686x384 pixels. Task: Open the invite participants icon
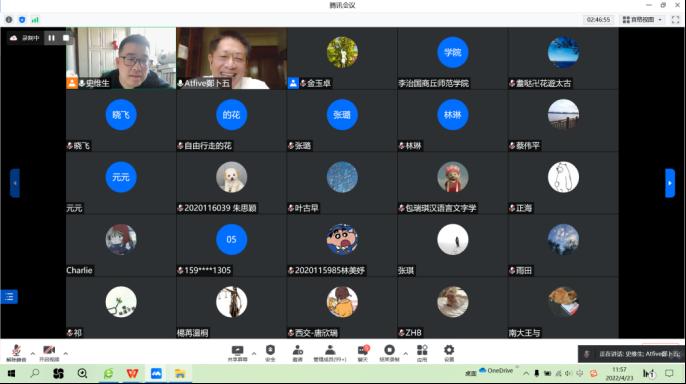[x=298, y=353]
